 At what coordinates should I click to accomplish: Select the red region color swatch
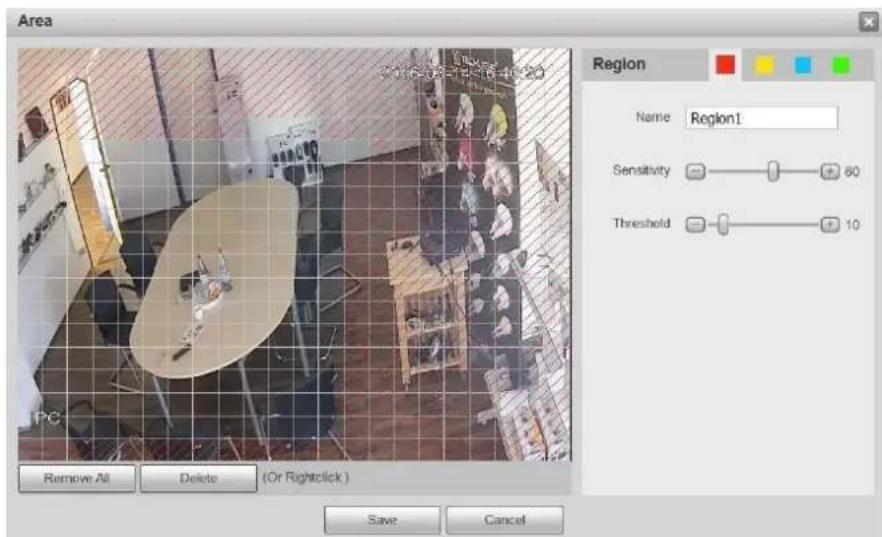click(x=725, y=65)
